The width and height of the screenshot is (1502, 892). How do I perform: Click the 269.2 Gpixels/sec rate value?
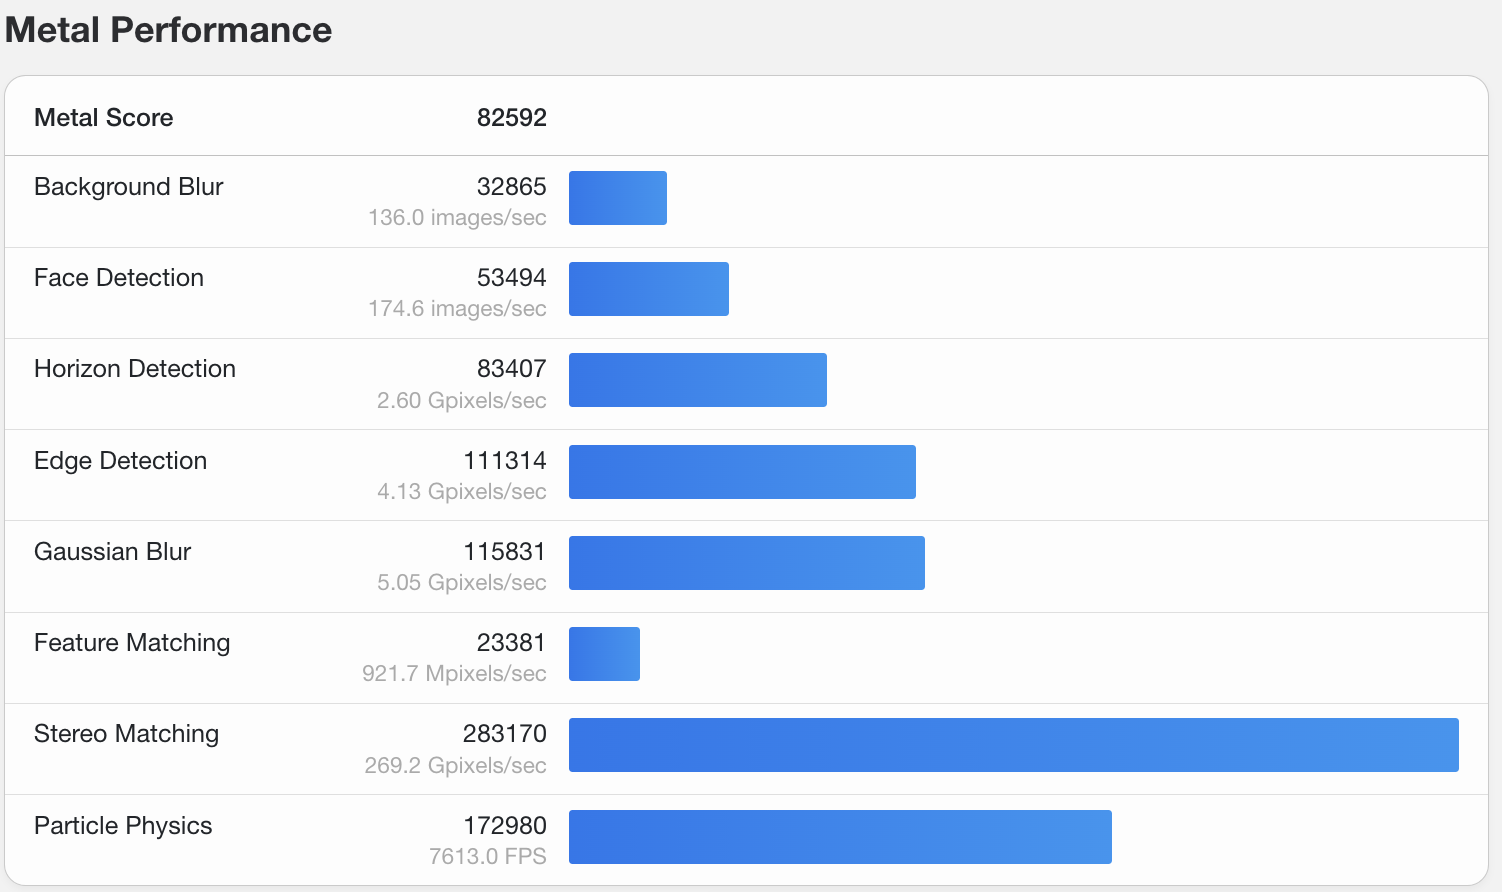click(455, 765)
